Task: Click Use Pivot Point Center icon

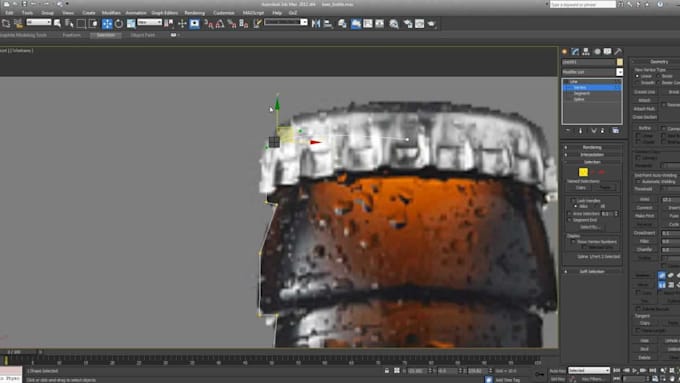Action: [169, 23]
